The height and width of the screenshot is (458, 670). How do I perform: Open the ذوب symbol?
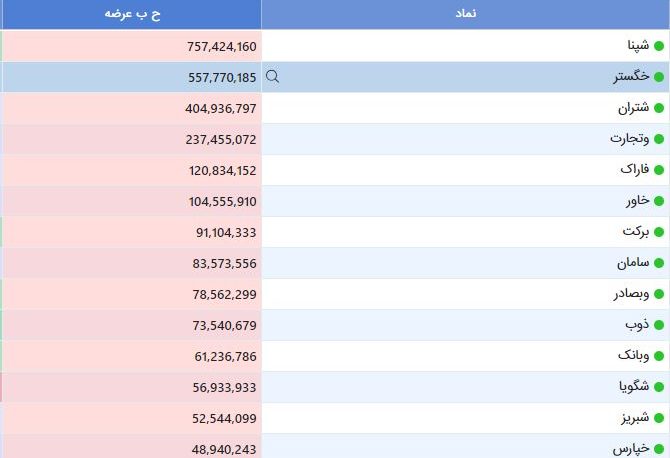(637, 325)
